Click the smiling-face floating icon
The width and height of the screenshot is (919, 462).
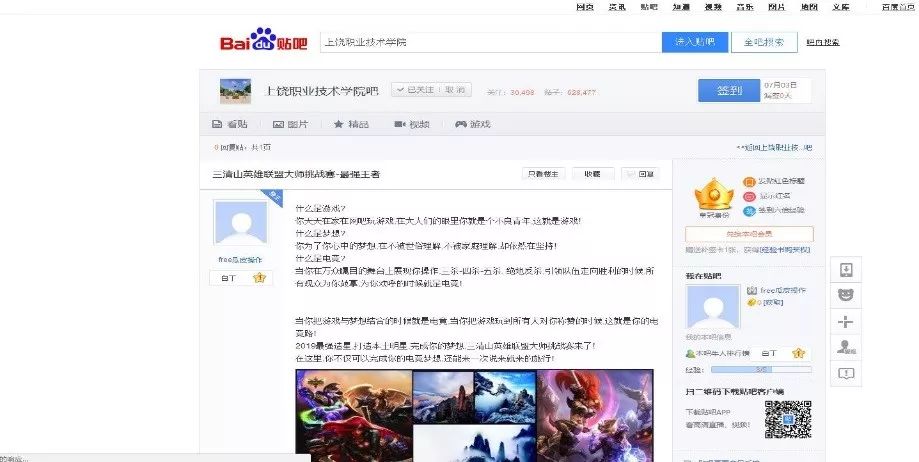pyautogui.click(x=846, y=295)
